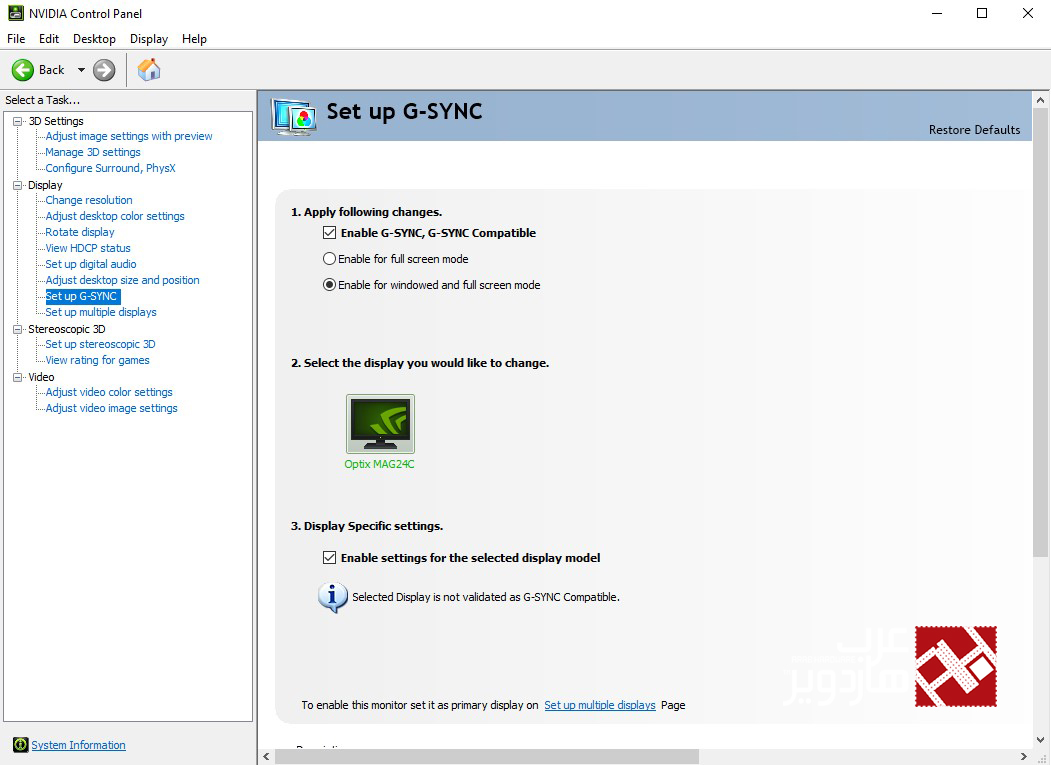Image resolution: width=1051 pixels, height=765 pixels.
Task: Click the scroll down arrow
Action: point(1040,741)
